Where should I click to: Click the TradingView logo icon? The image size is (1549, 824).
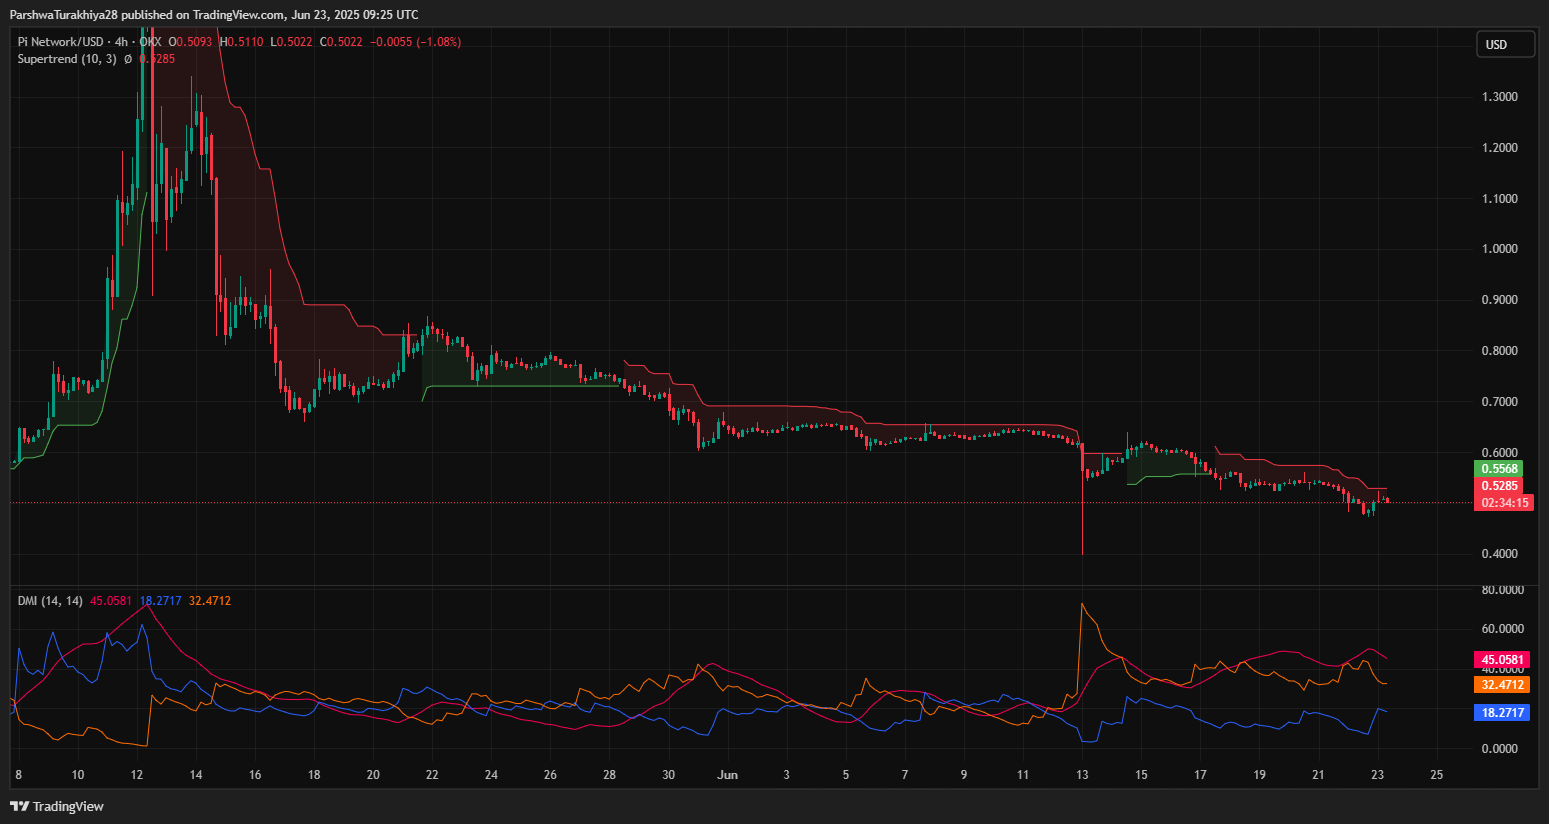[x=19, y=806]
